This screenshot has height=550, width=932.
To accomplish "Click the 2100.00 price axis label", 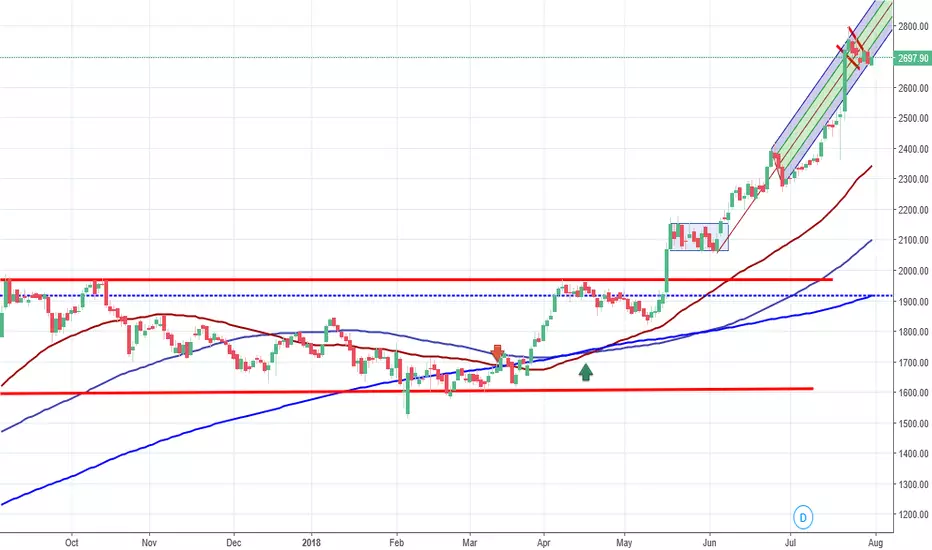I will coord(913,240).
